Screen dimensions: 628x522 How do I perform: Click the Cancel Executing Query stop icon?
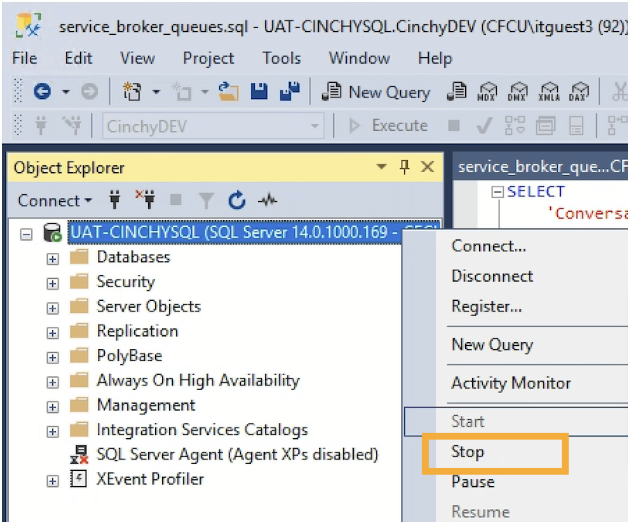[454, 126]
